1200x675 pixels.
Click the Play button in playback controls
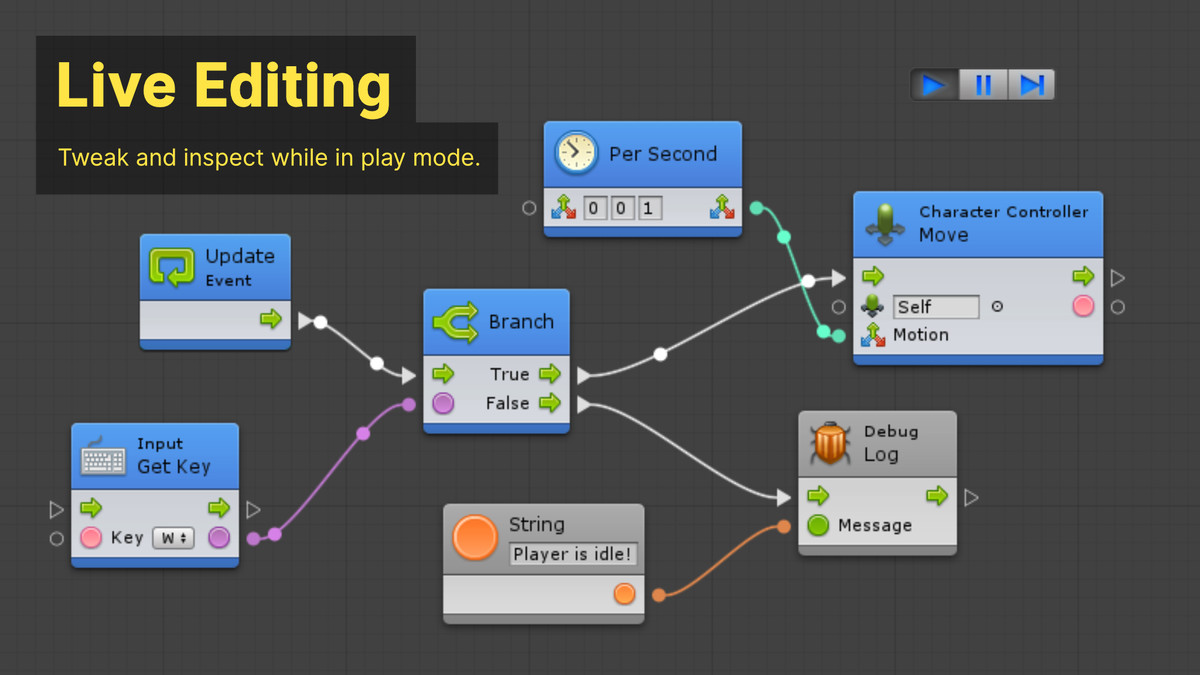pyautogui.click(x=934, y=85)
